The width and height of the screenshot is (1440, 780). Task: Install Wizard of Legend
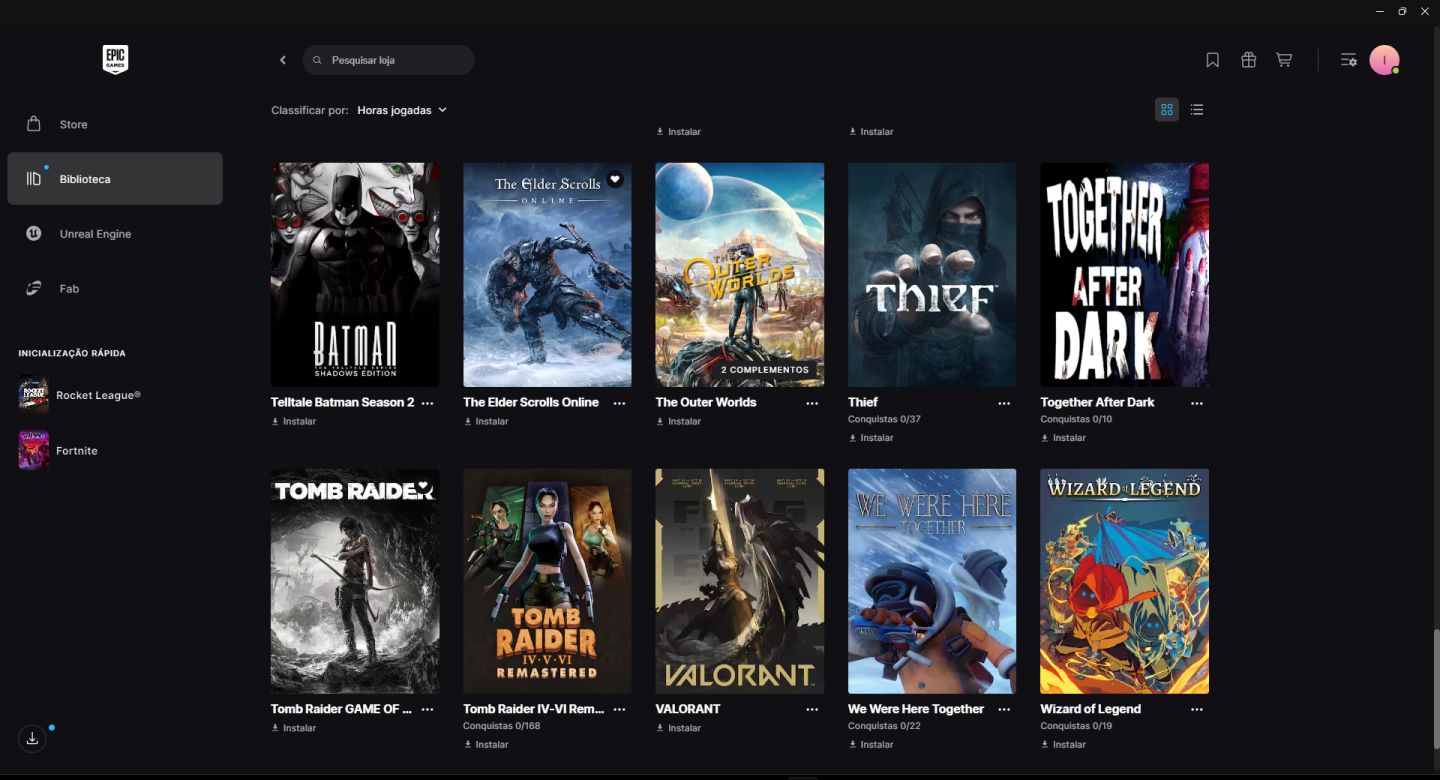tap(1063, 745)
